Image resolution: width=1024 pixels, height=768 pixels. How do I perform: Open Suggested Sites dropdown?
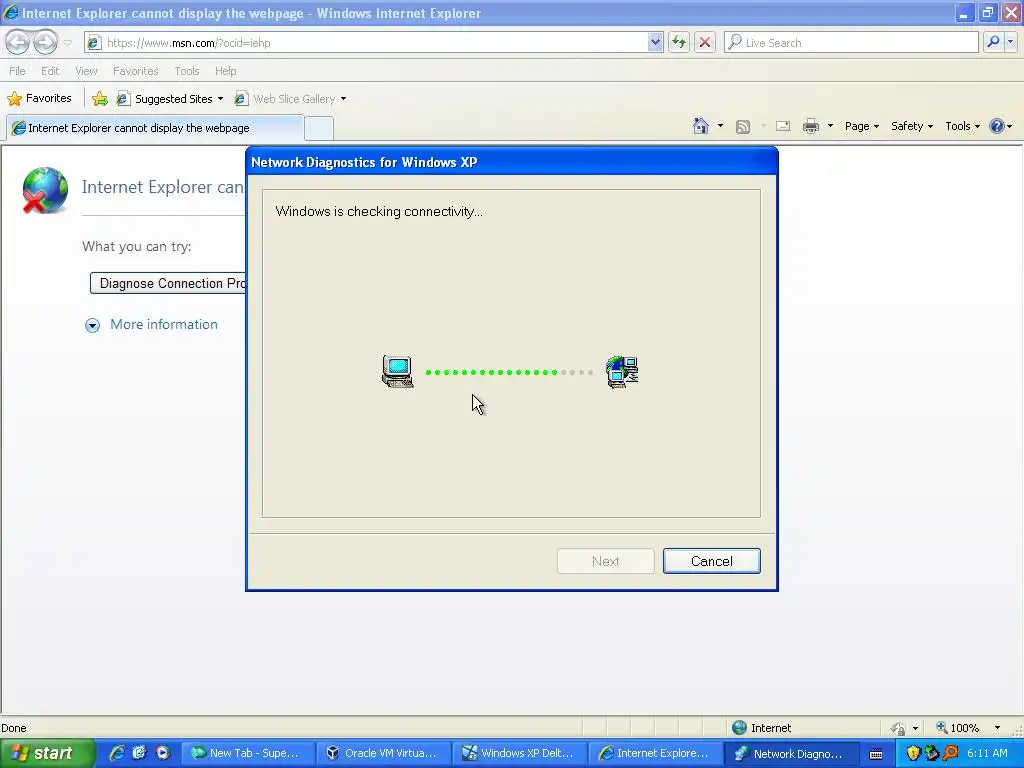pos(170,99)
